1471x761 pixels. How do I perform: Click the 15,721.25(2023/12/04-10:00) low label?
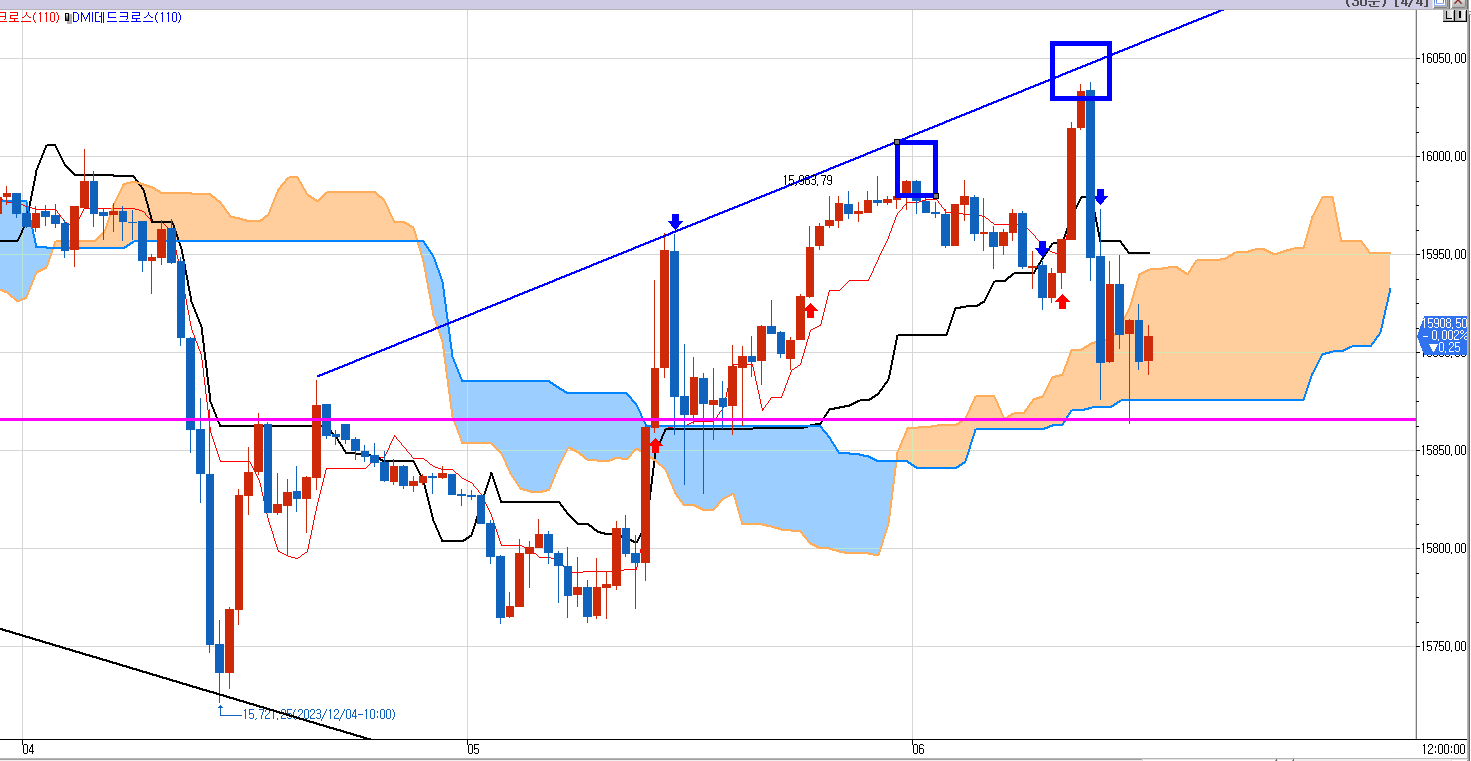point(320,714)
